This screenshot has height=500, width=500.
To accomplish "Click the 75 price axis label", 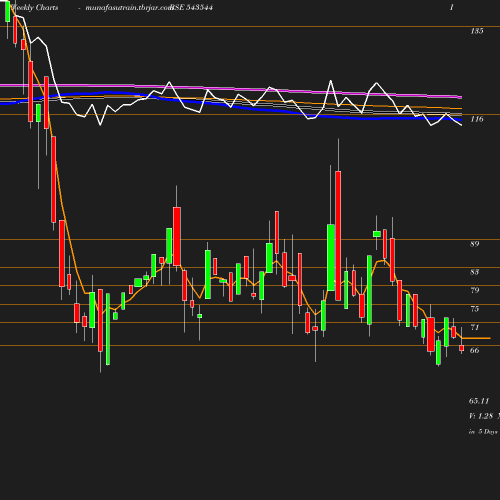I will pos(475,309).
